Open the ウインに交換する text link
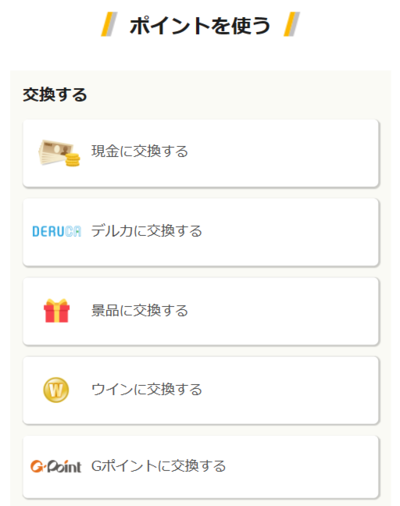Image resolution: width=400 pixels, height=506 pixels. [147, 389]
